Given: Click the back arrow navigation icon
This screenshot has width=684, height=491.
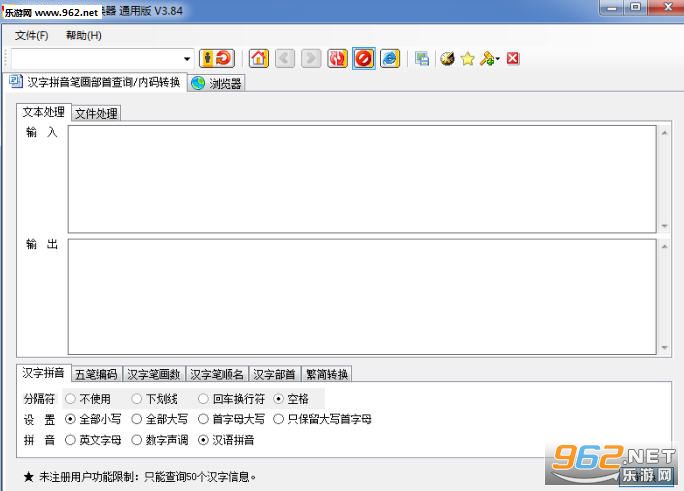Looking at the screenshot, I should pos(285,58).
